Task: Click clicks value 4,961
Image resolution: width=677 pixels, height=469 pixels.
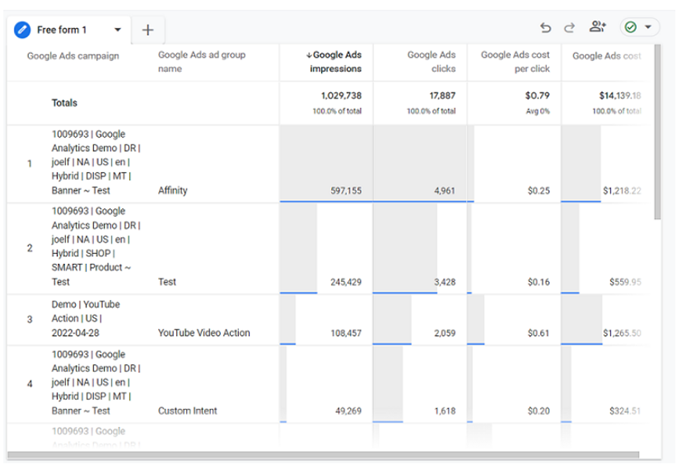Action: pyautogui.click(x=445, y=190)
